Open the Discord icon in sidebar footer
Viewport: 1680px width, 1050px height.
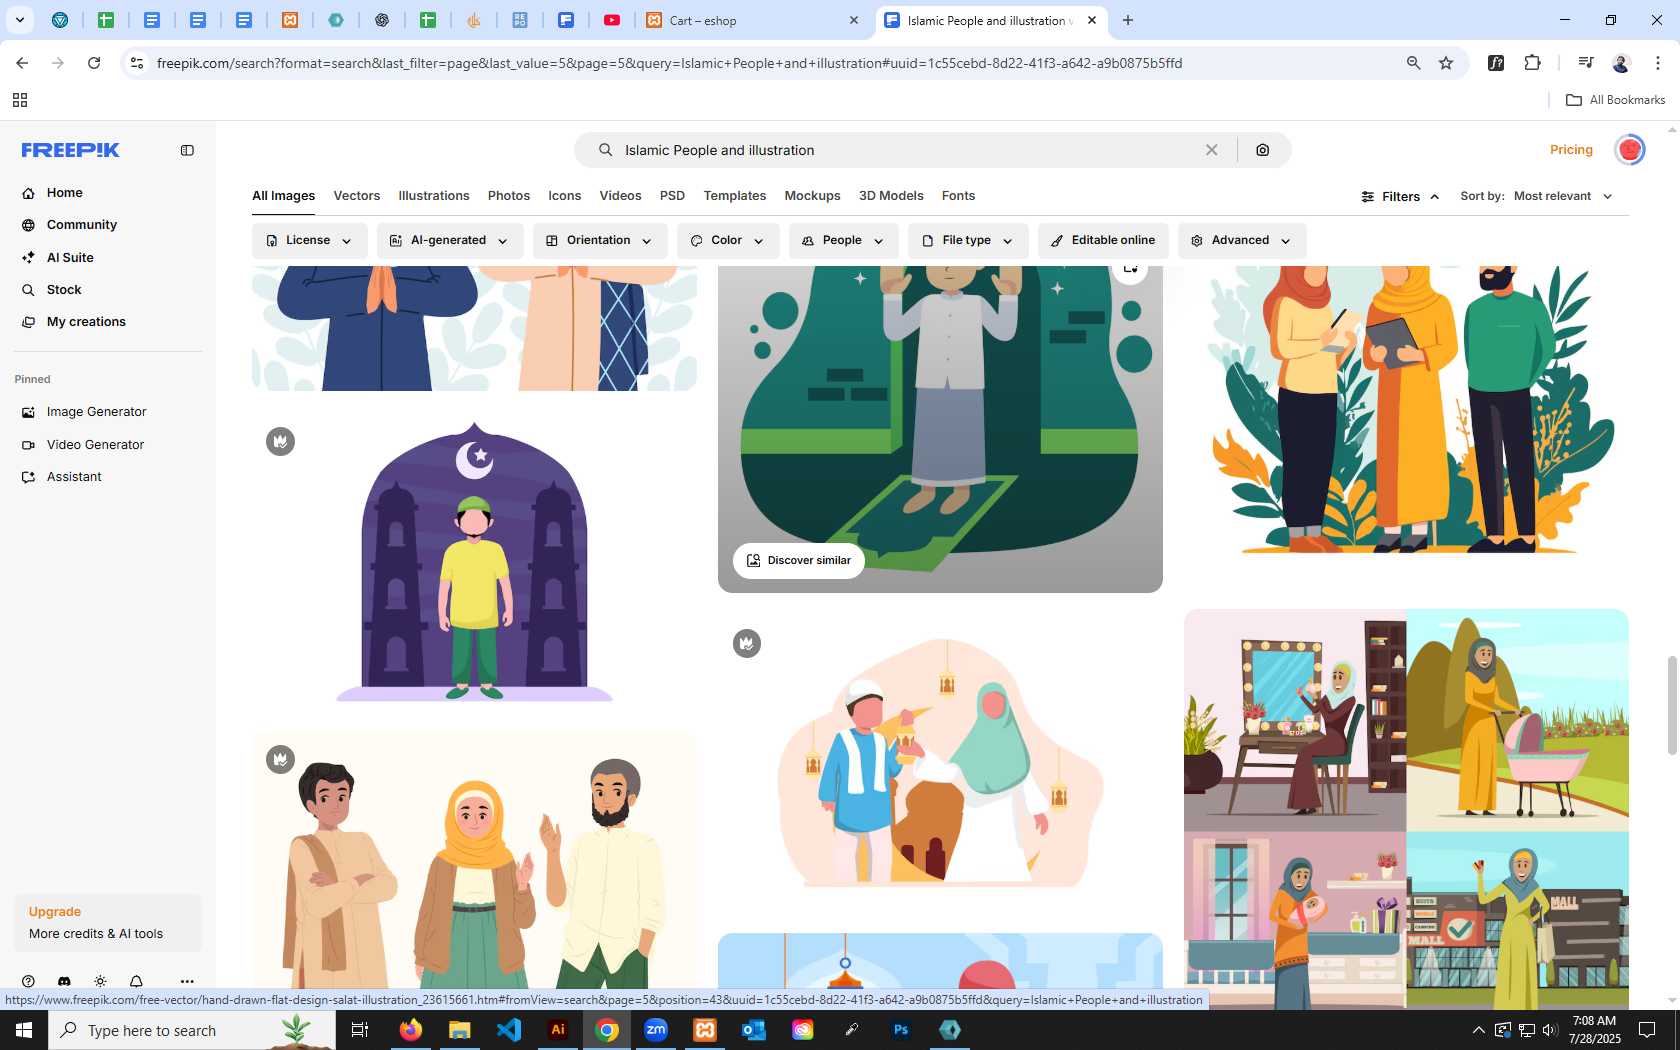(x=64, y=981)
